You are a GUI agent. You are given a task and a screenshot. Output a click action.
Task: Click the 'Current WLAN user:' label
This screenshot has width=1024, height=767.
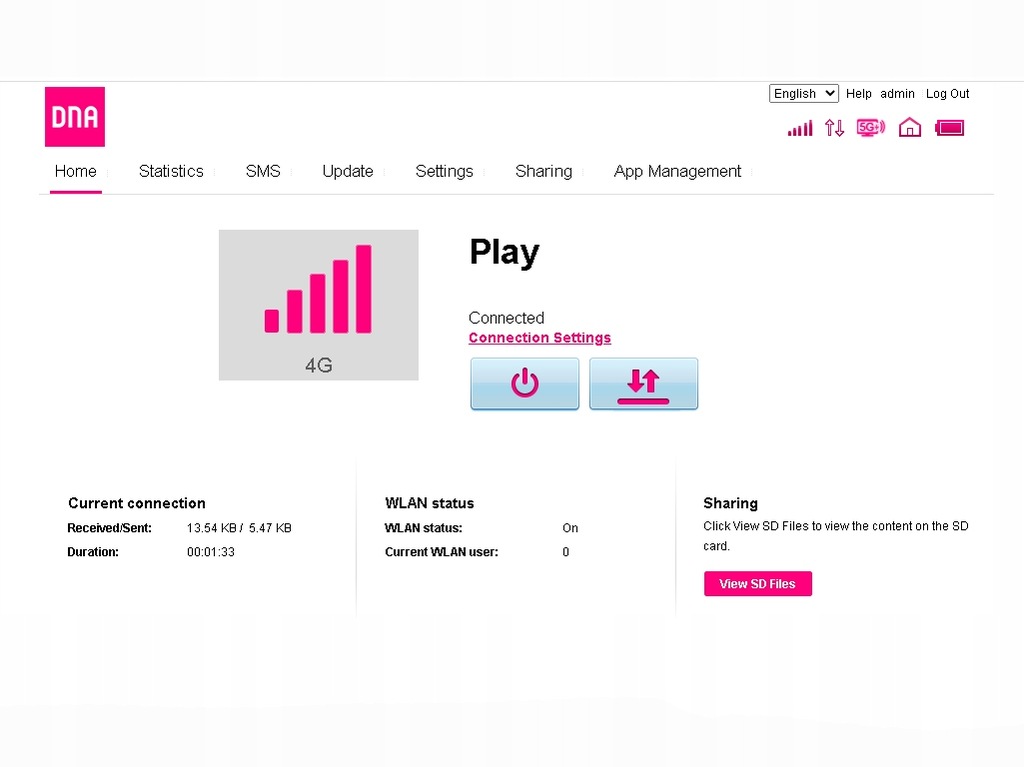coord(441,552)
